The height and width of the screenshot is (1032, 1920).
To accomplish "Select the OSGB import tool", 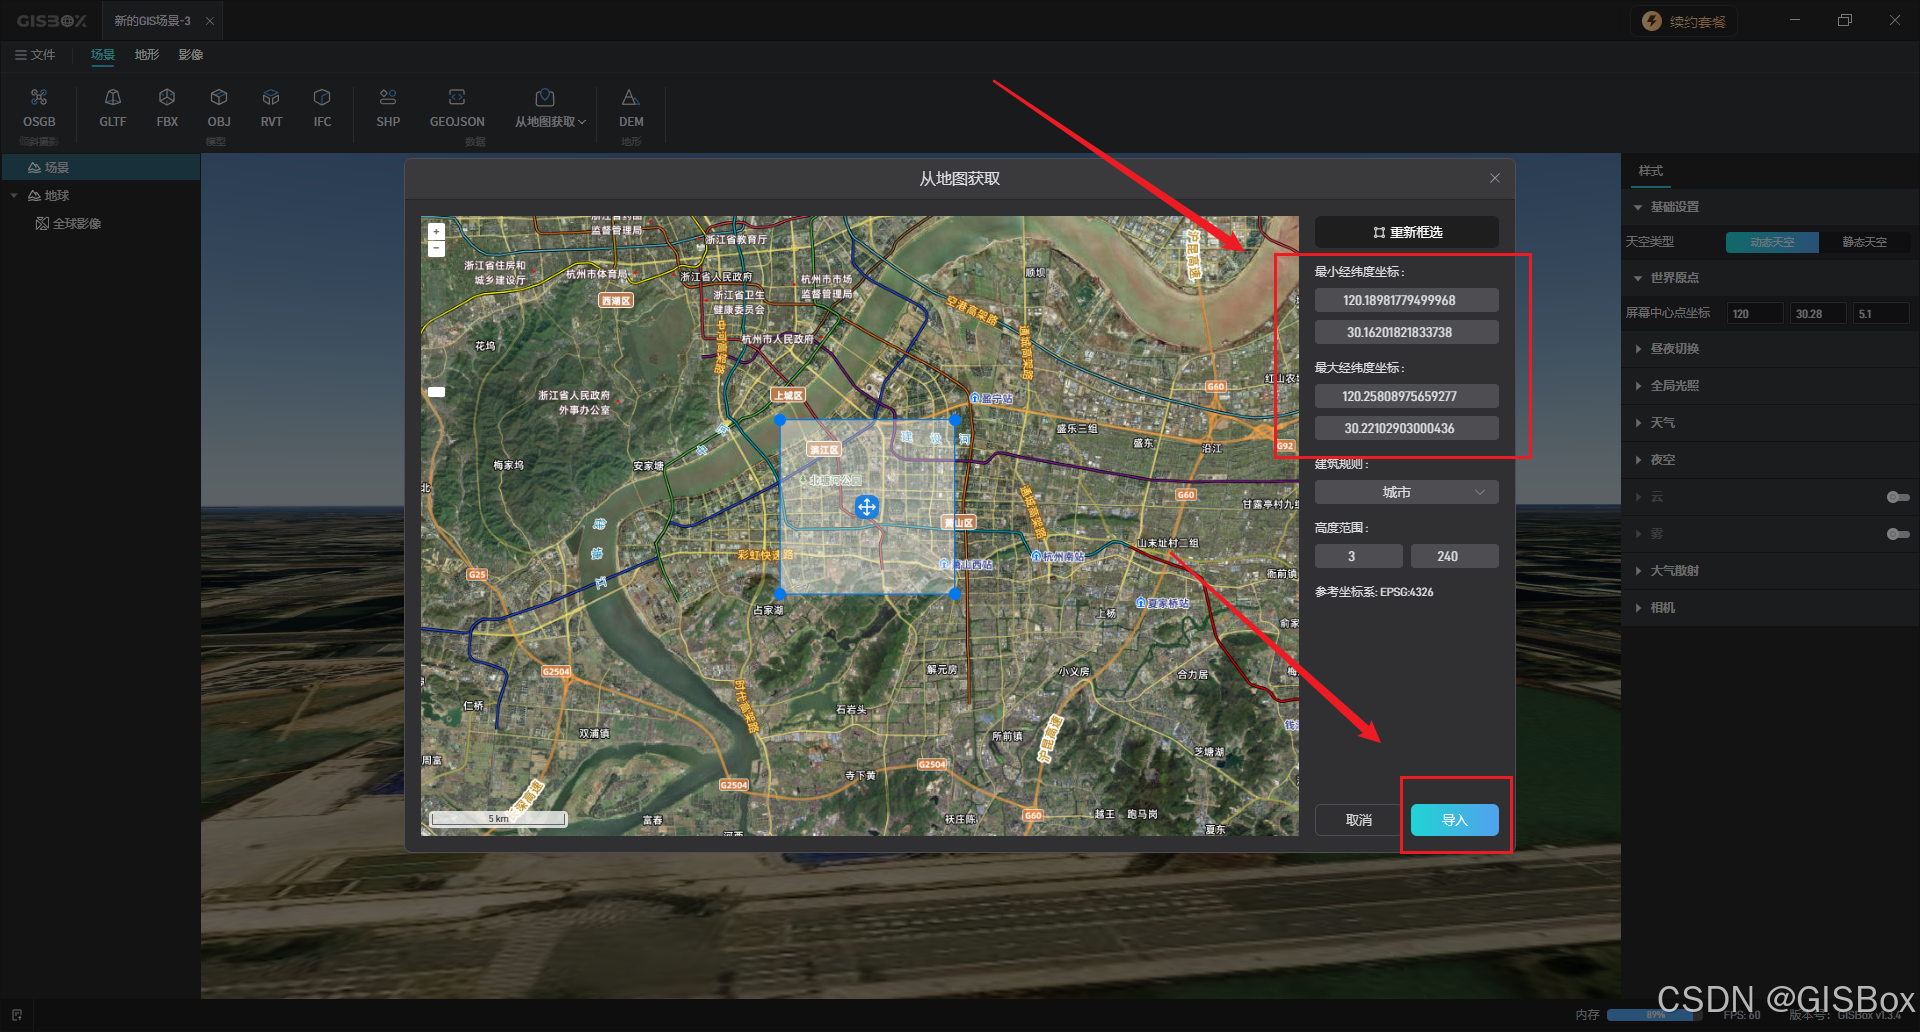I will pyautogui.click(x=39, y=108).
